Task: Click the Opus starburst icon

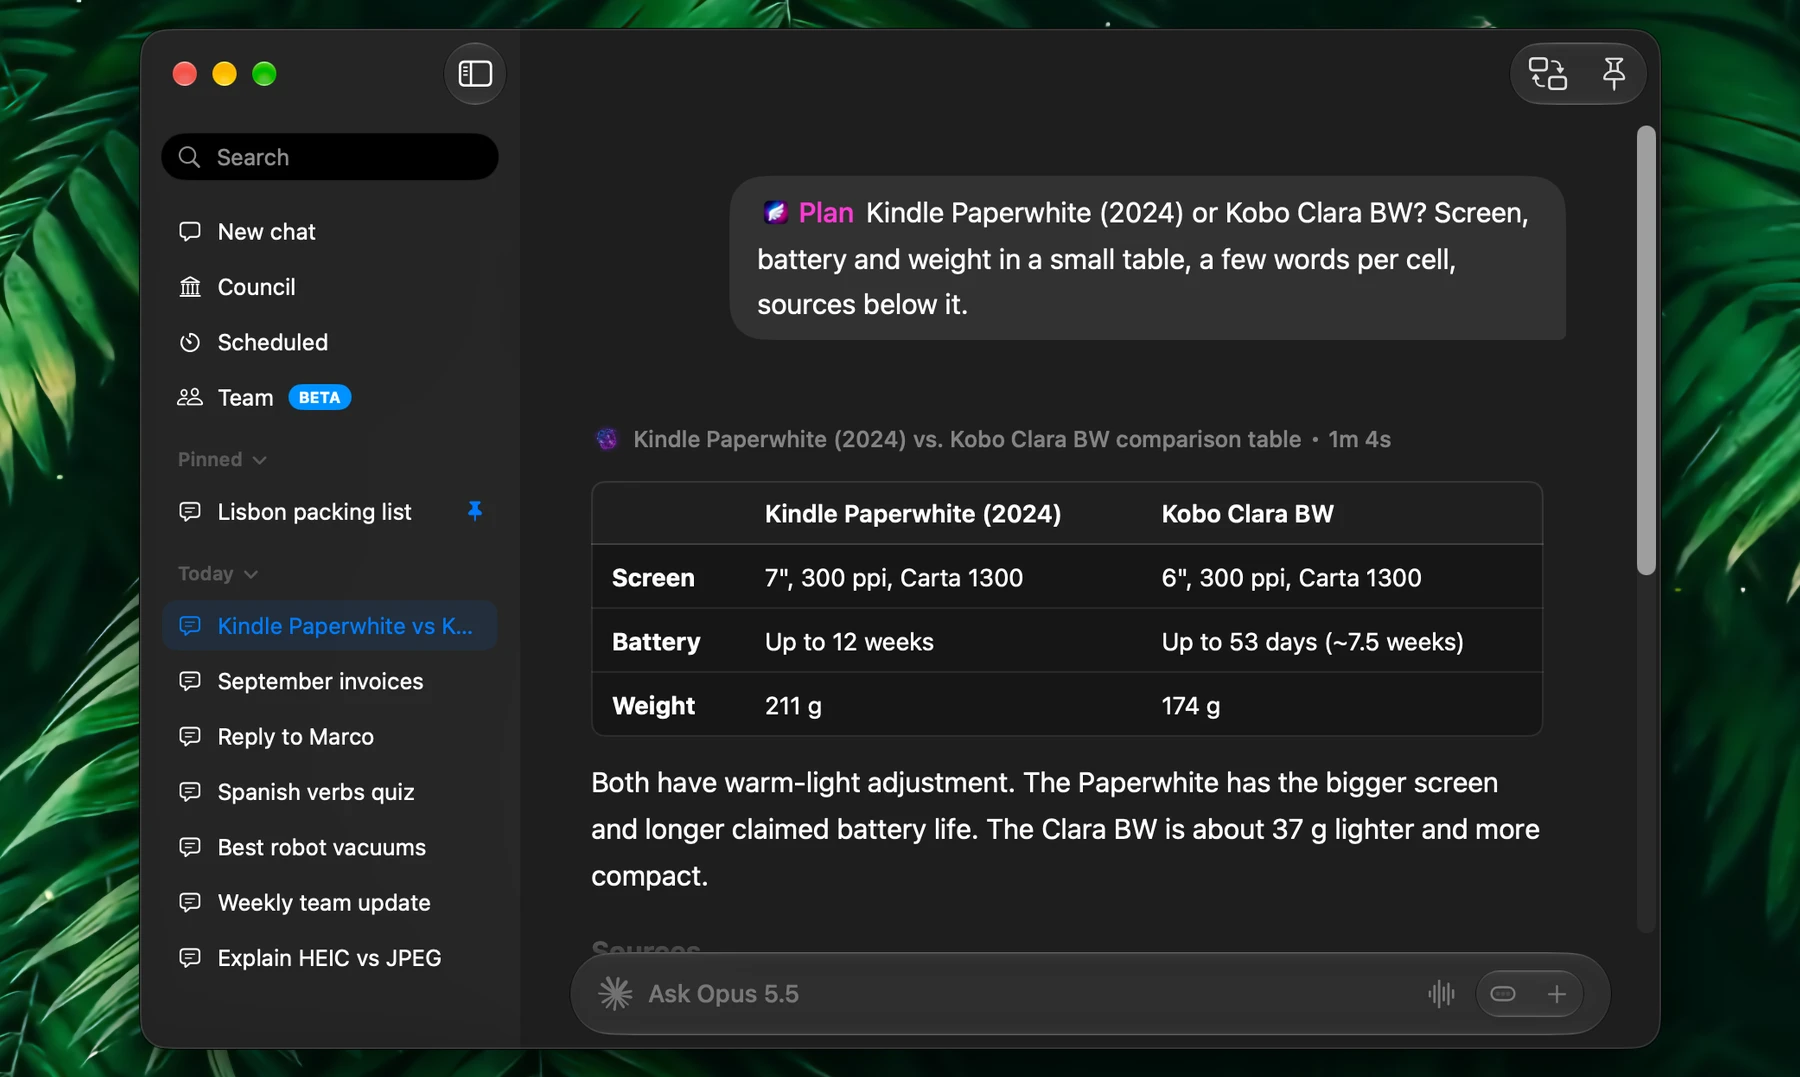Action: point(615,993)
